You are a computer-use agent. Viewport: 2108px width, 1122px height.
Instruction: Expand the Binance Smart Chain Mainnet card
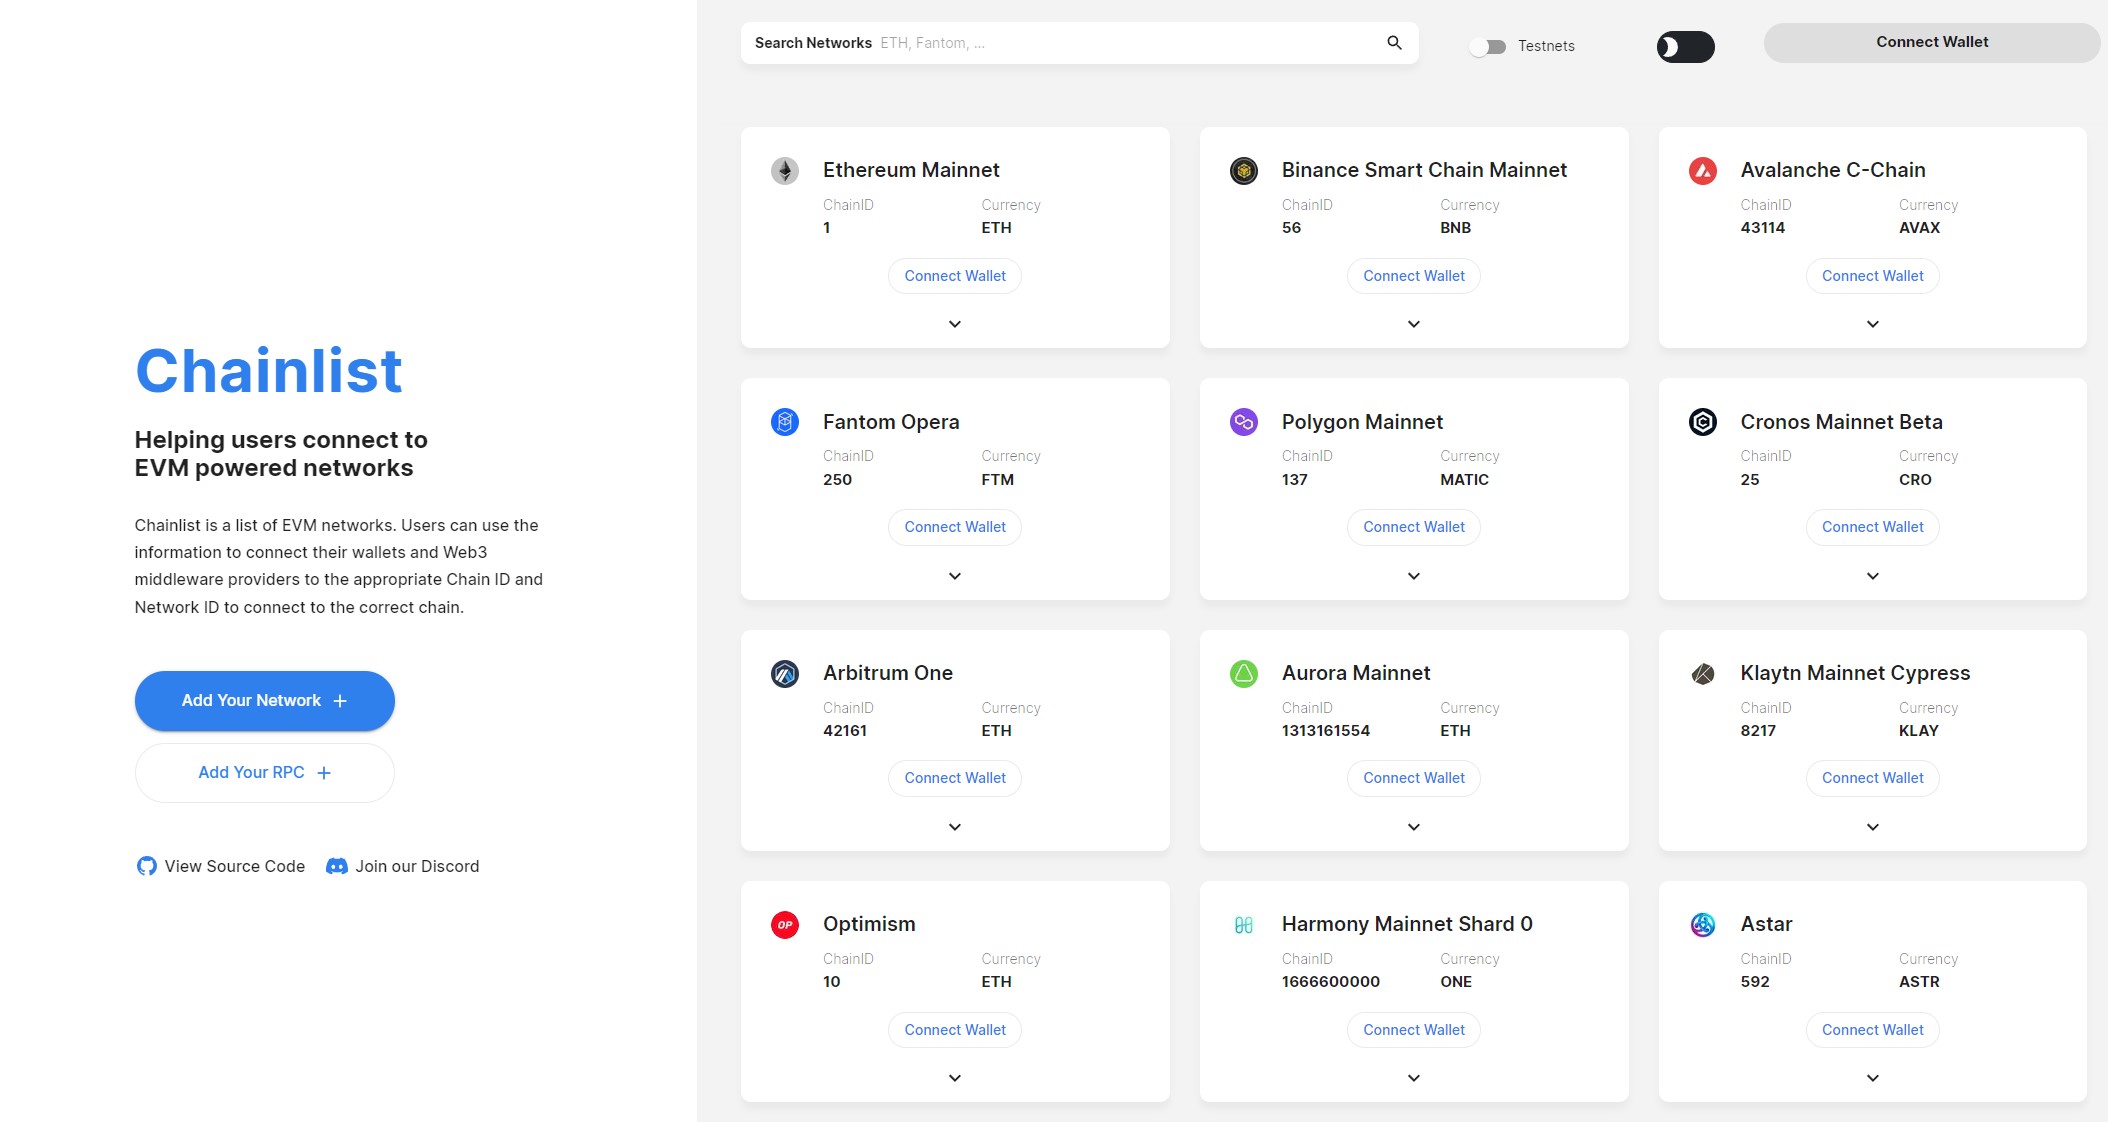coord(1414,324)
